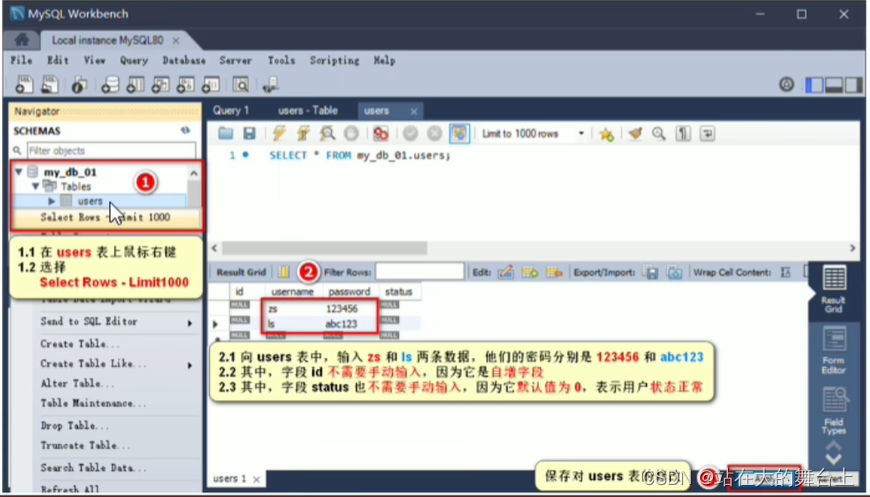Viewport: 870px width, 497px height.
Task: Click the new SQL tab toolbar icon
Action: [x=24, y=84]
